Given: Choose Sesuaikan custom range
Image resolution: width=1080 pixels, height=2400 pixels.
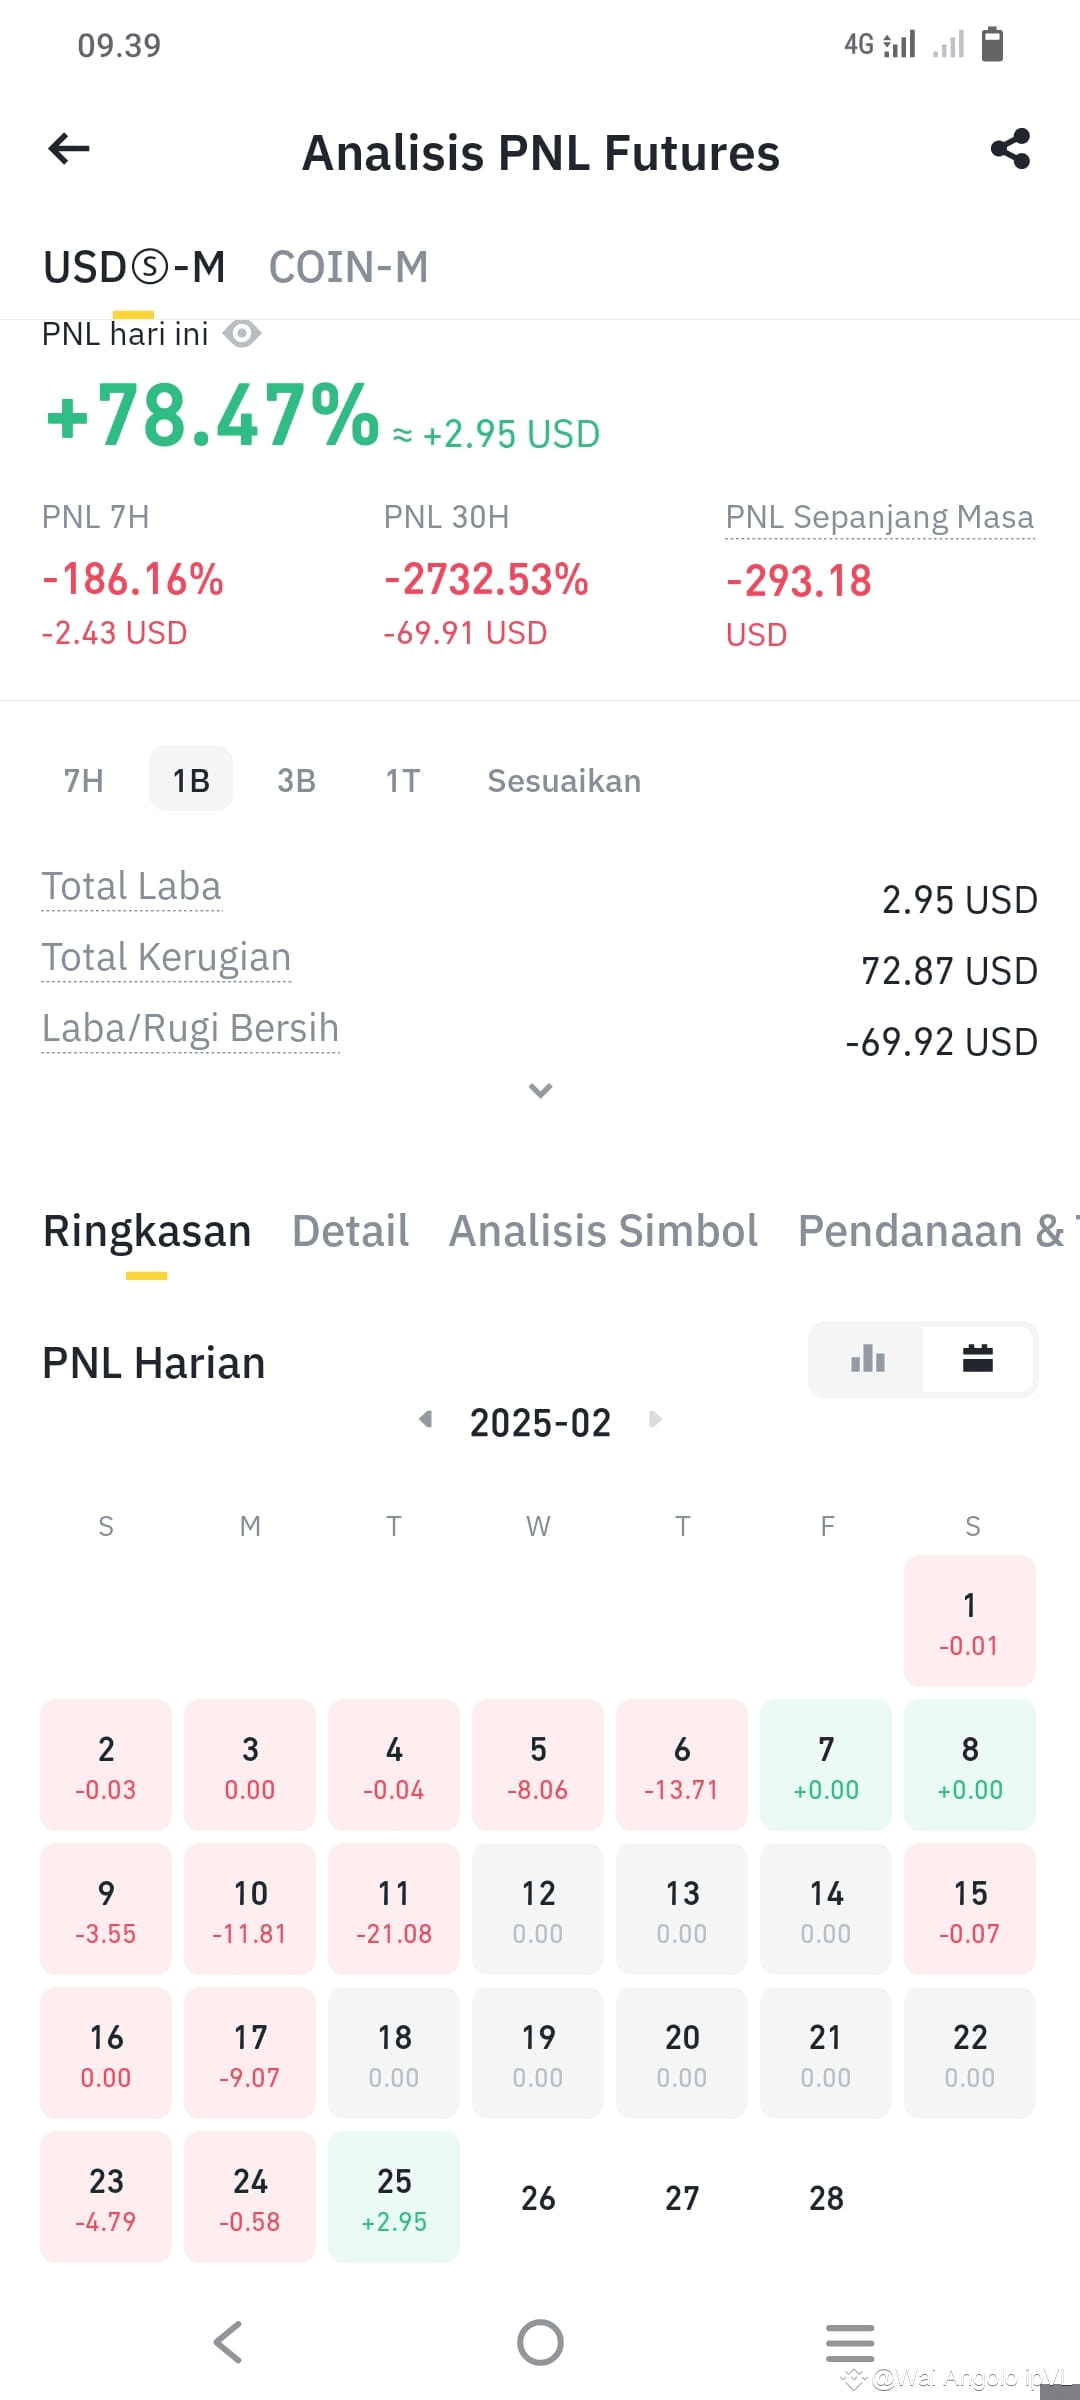Looking at the screenshot, I should 564,780.
